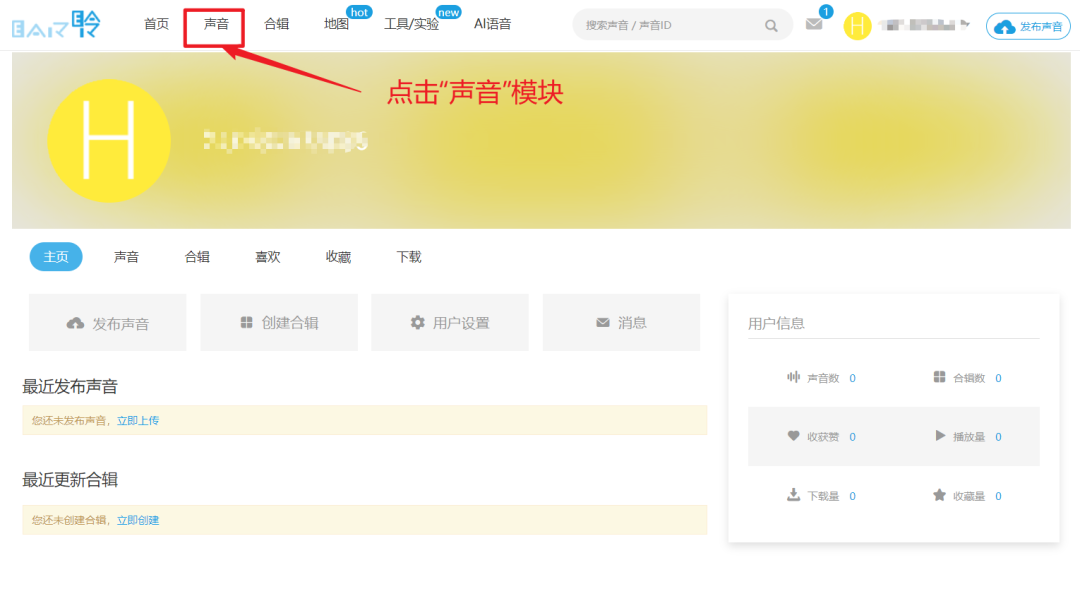
Task: Click the 创建合辑 button
Action: coord(278,322)
